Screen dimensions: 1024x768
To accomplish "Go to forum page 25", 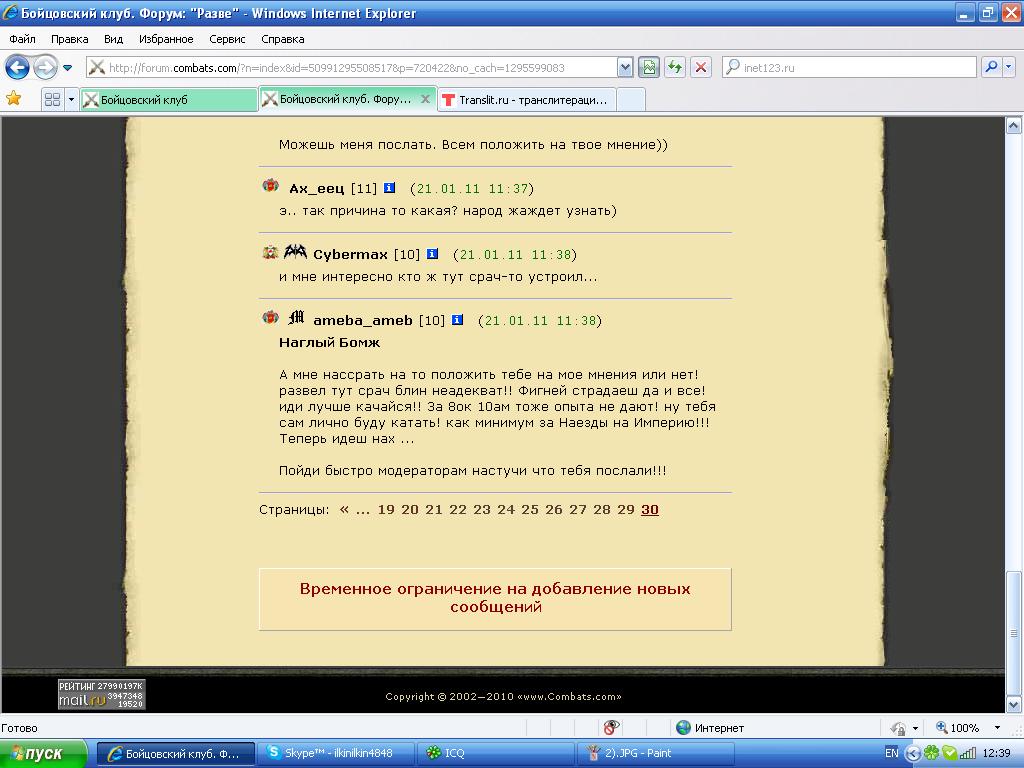I will pos(530,509).
